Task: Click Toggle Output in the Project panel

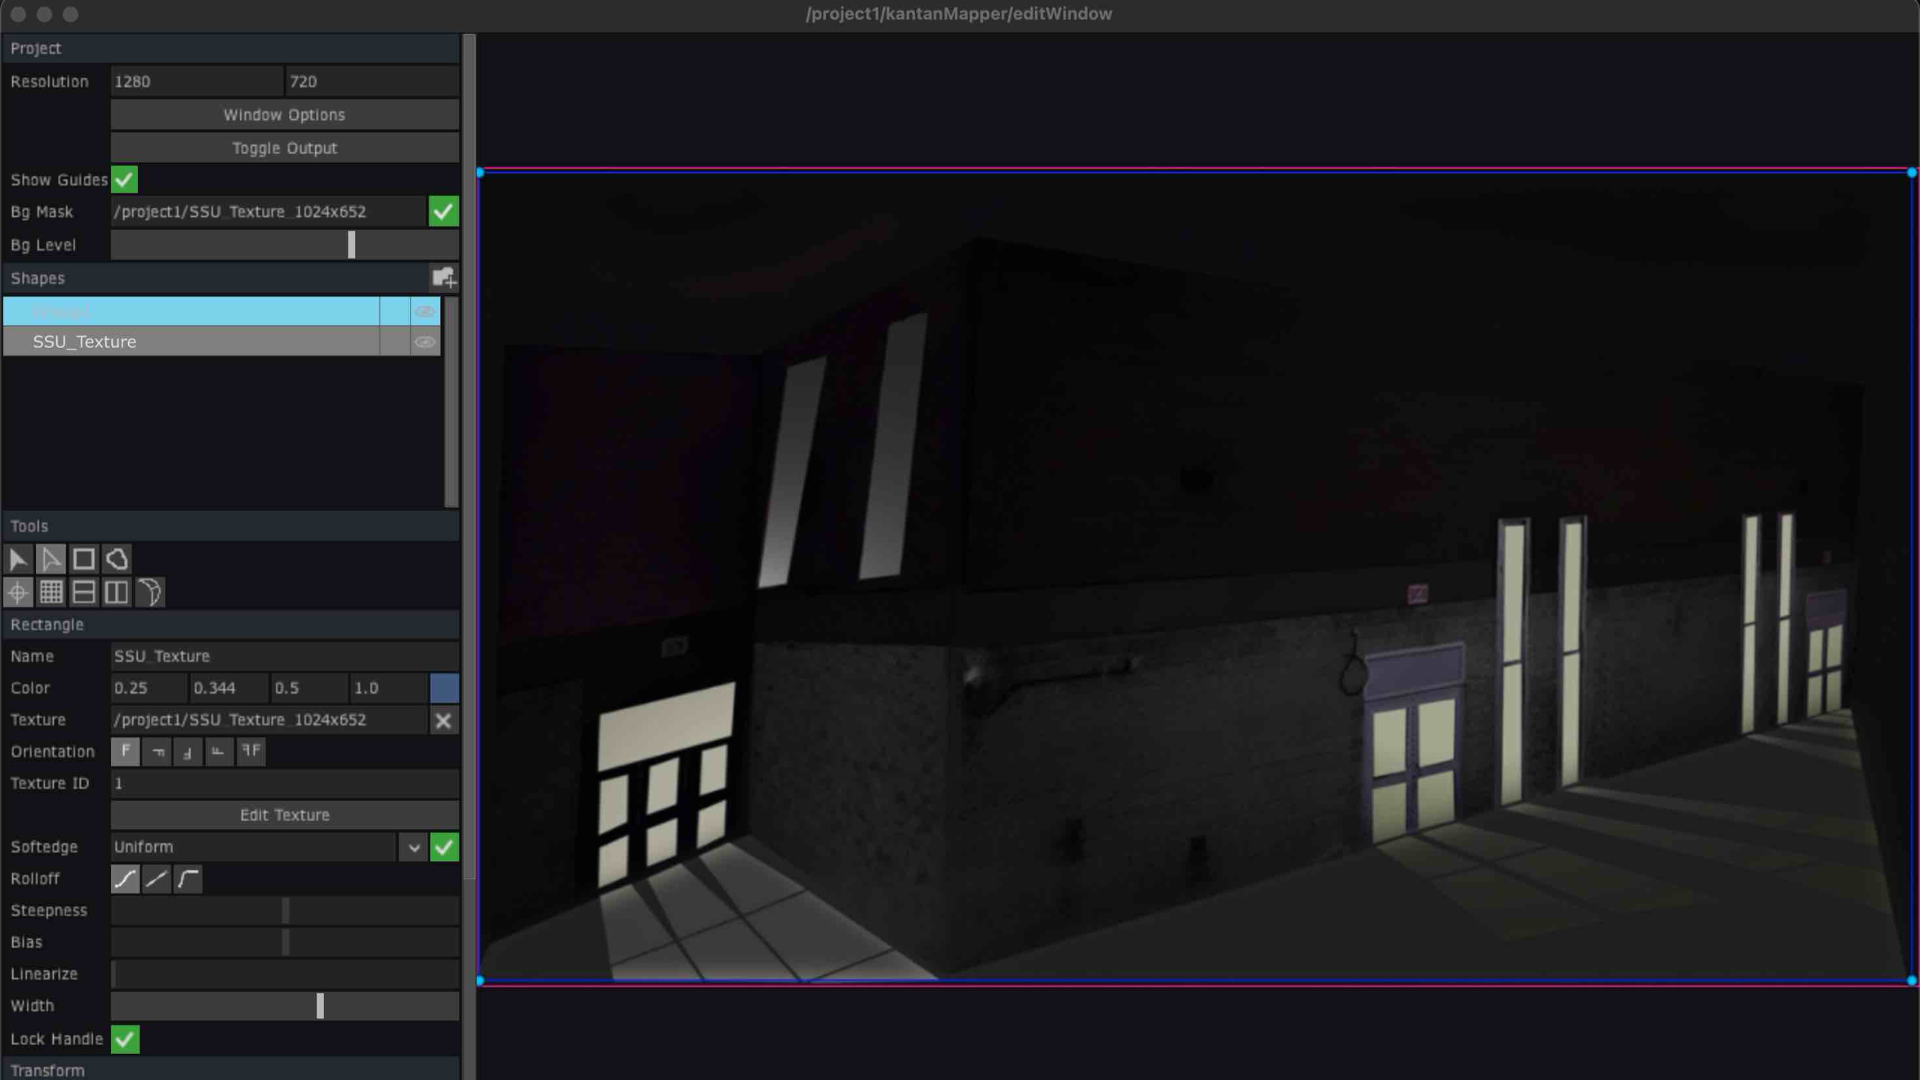Action: 284,147
